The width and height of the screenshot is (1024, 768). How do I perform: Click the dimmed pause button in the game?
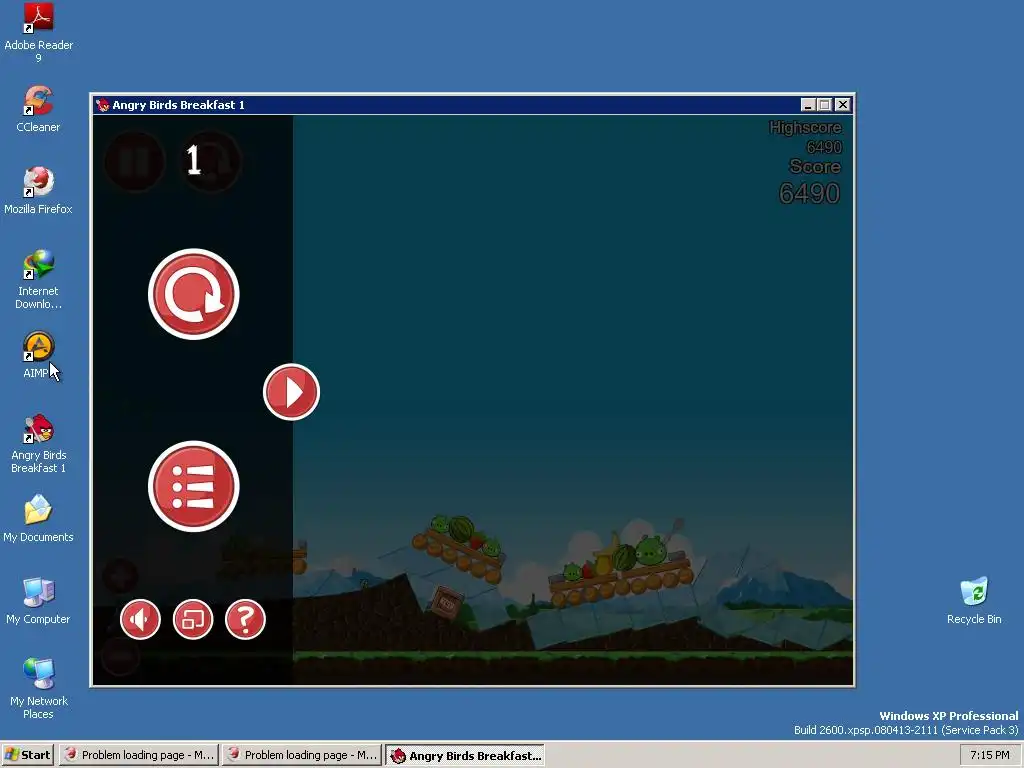pos(135,161)
